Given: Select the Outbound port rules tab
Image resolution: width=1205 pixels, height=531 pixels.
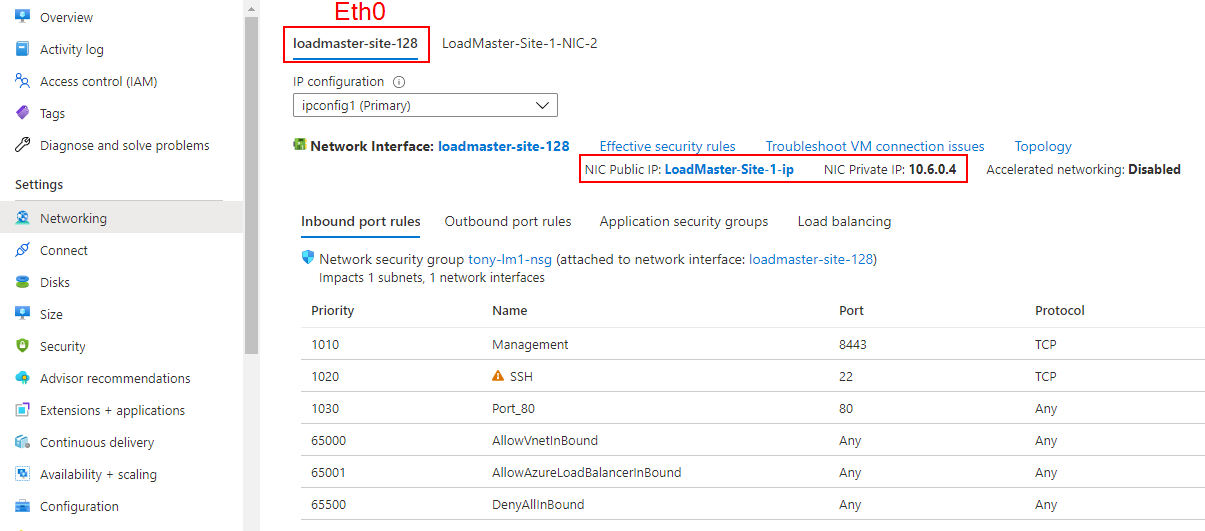Looking at the screenshot, I should 508,222.
